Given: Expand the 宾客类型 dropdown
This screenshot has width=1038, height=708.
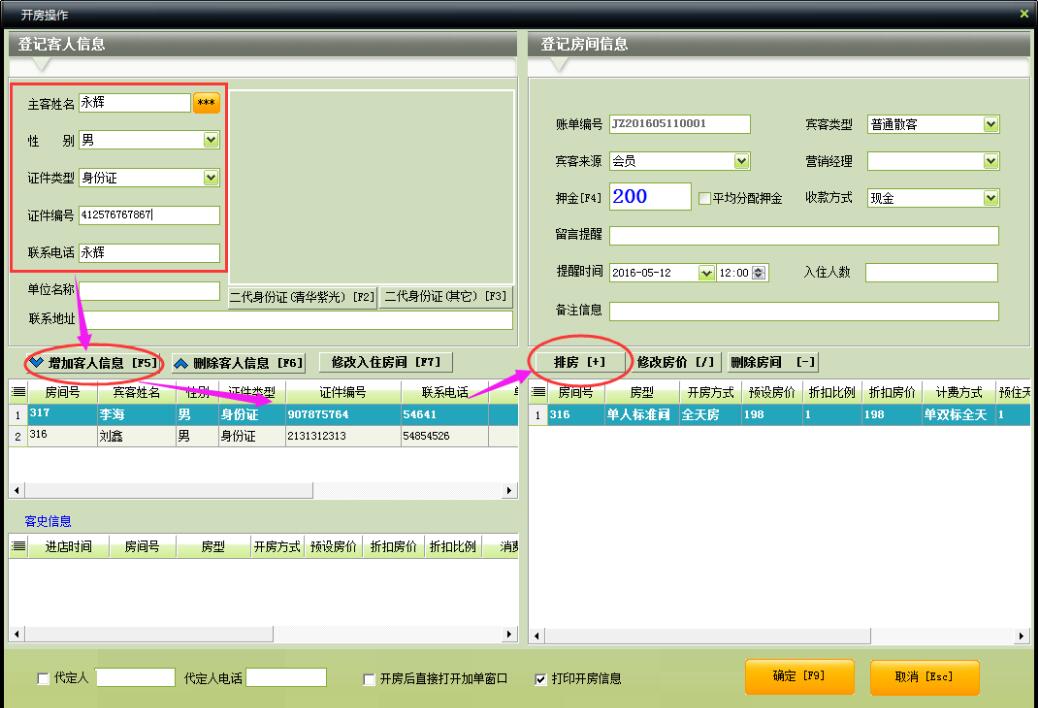Looking at the screenshot, I should [990, 124].
